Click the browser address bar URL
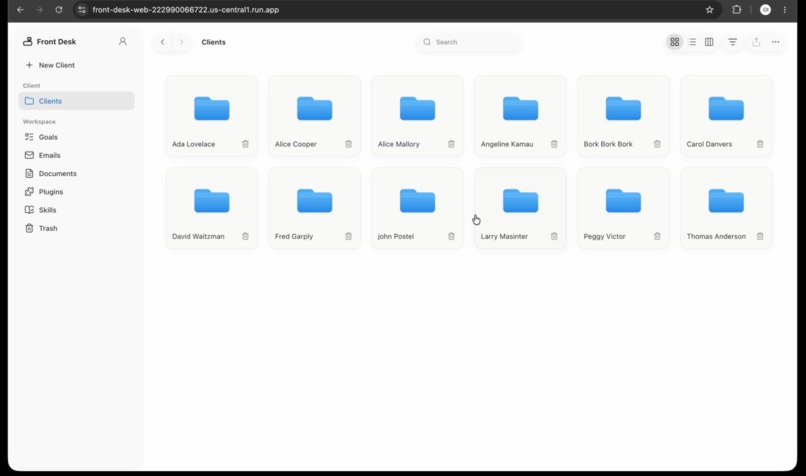This screenshot has height=476, width=806. 186,10
